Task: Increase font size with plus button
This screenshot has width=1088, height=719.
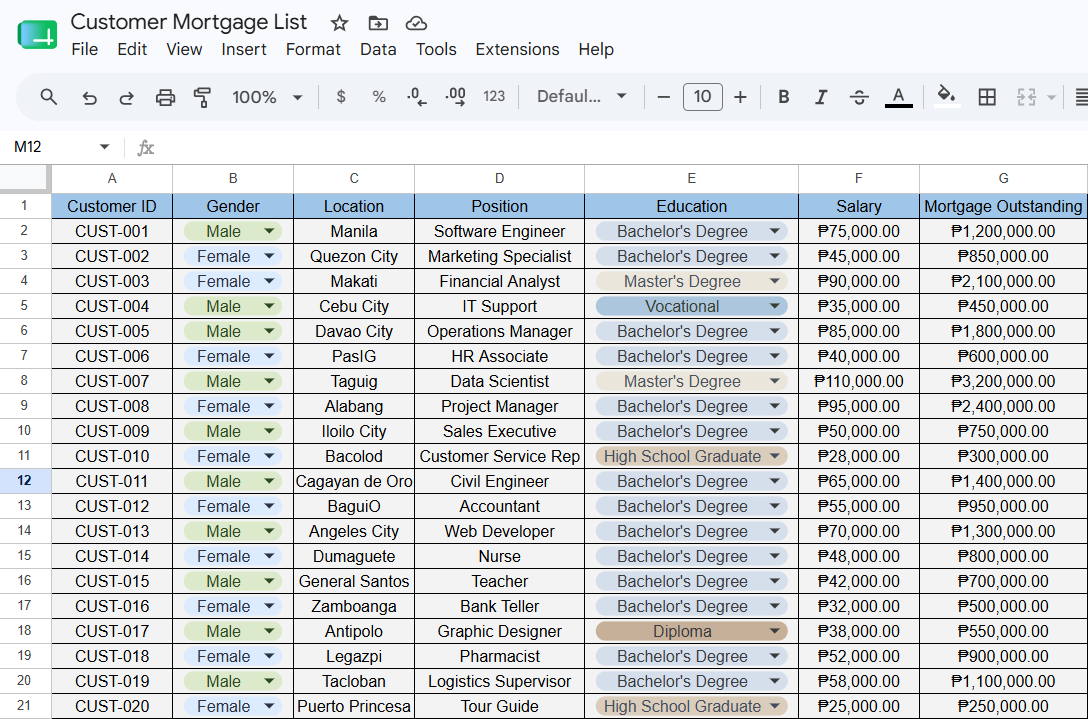Action: click(740, 97)
